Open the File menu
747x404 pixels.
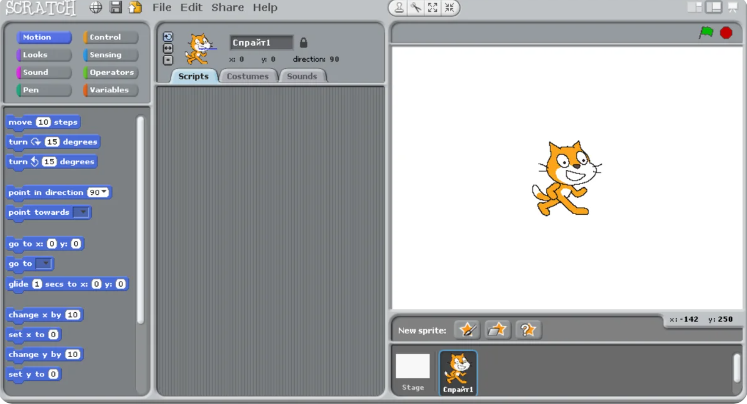[162, 8]
